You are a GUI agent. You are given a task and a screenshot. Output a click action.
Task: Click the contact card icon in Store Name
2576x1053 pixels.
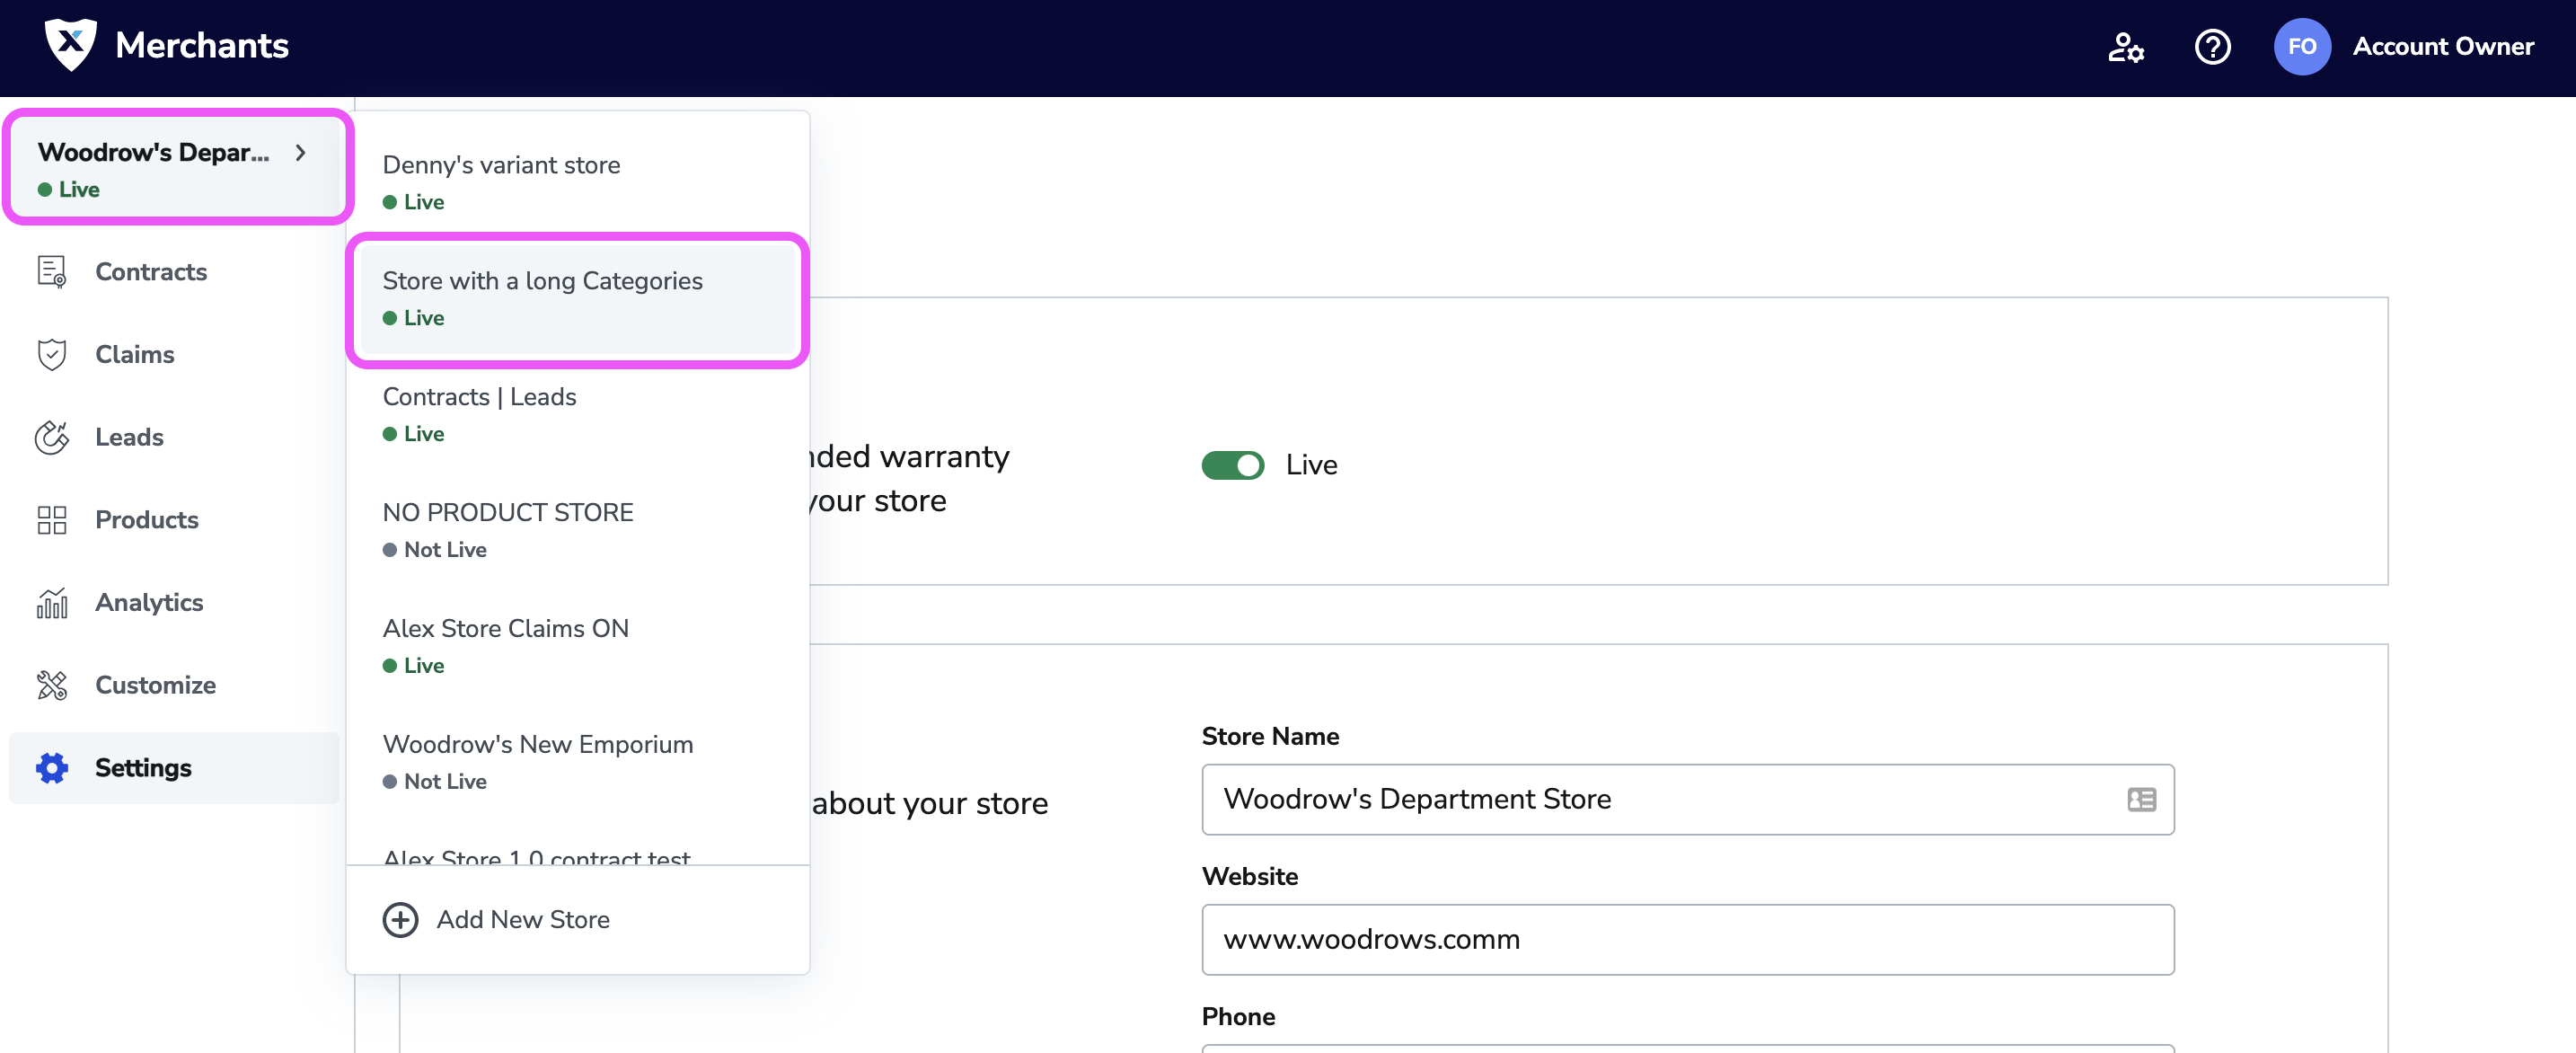tap(2141, 799)
